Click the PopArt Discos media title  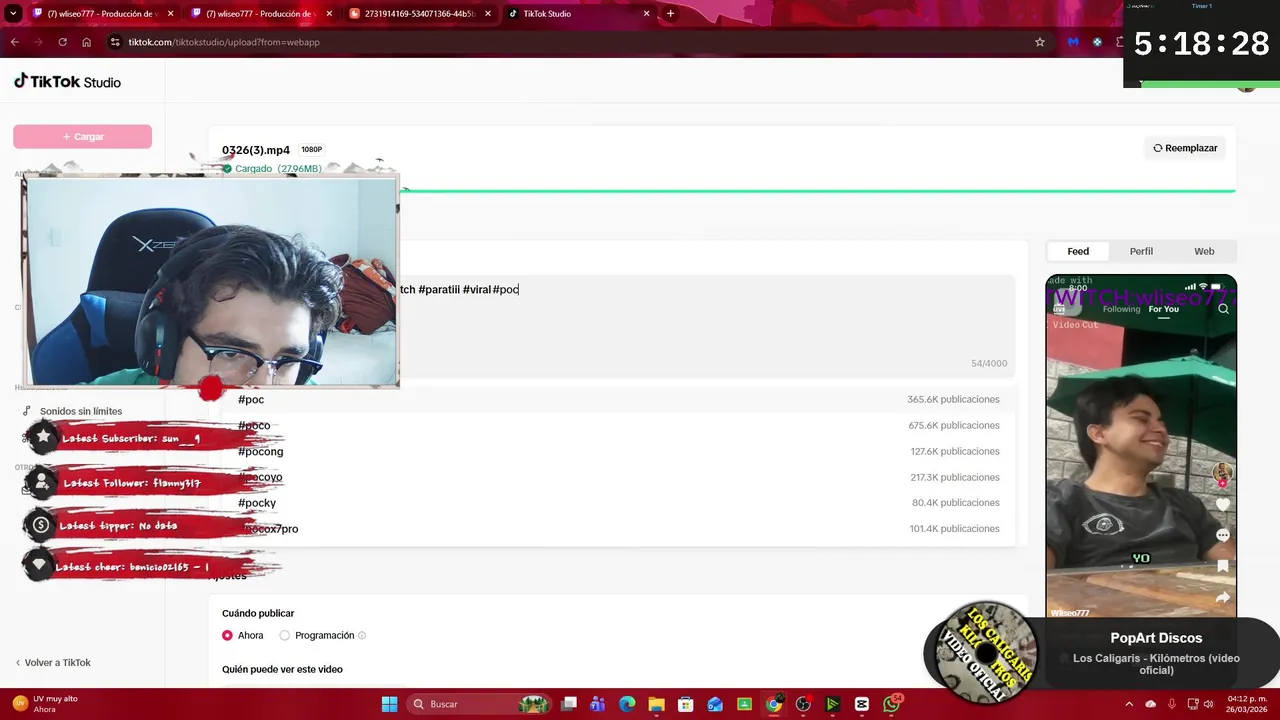pos(1156,638)
